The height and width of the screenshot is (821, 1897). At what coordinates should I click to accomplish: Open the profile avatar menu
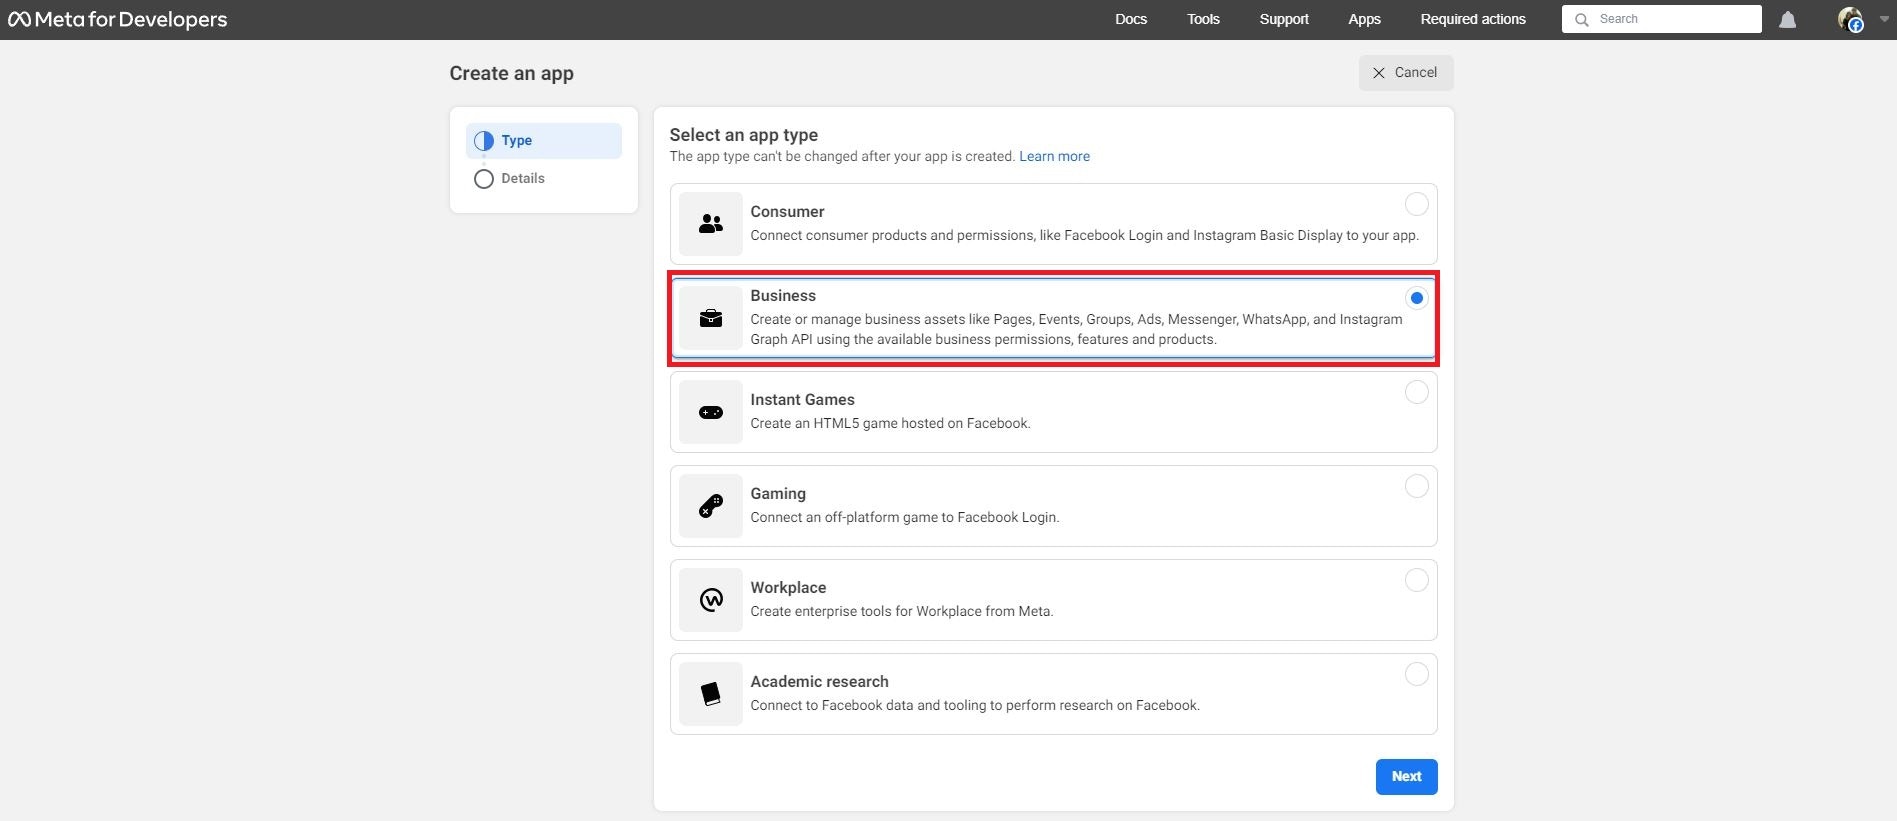(1850, 19)
